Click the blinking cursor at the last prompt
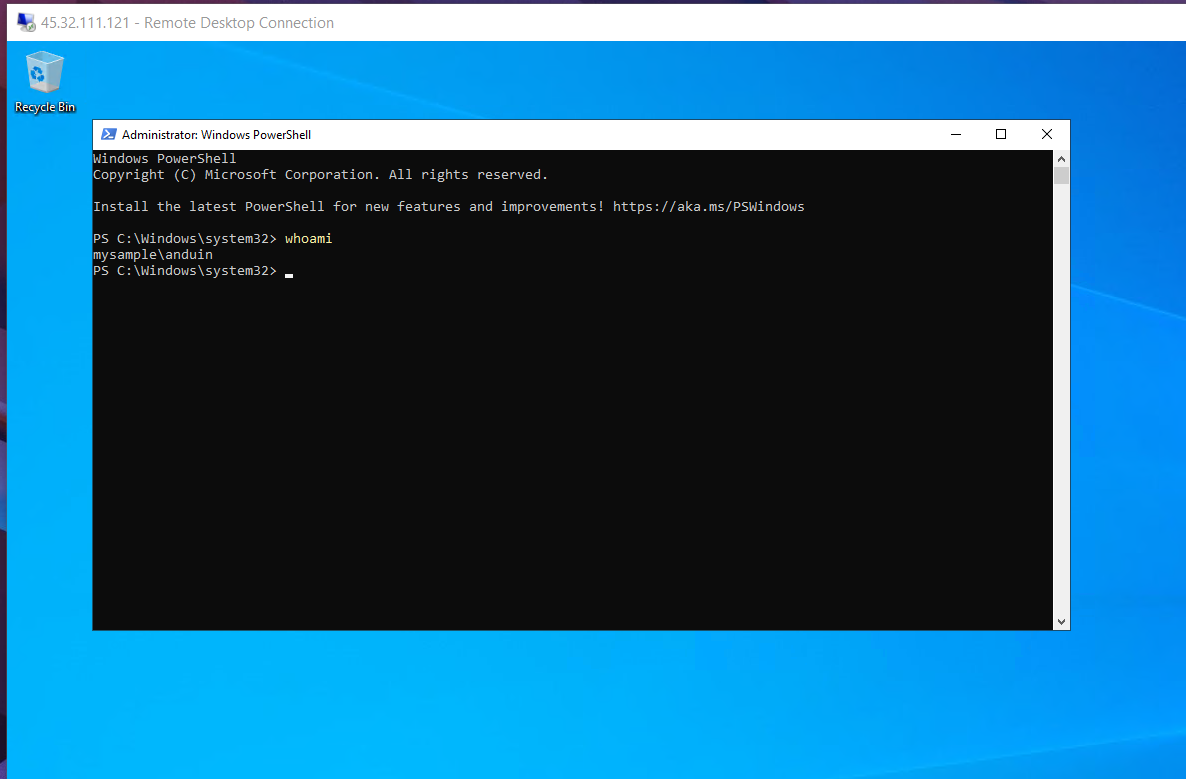1186x779 pixels. coord(289,275)
